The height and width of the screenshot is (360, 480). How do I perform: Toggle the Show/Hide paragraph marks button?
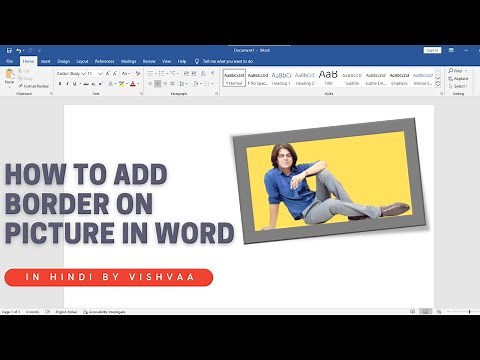(213, 73)
